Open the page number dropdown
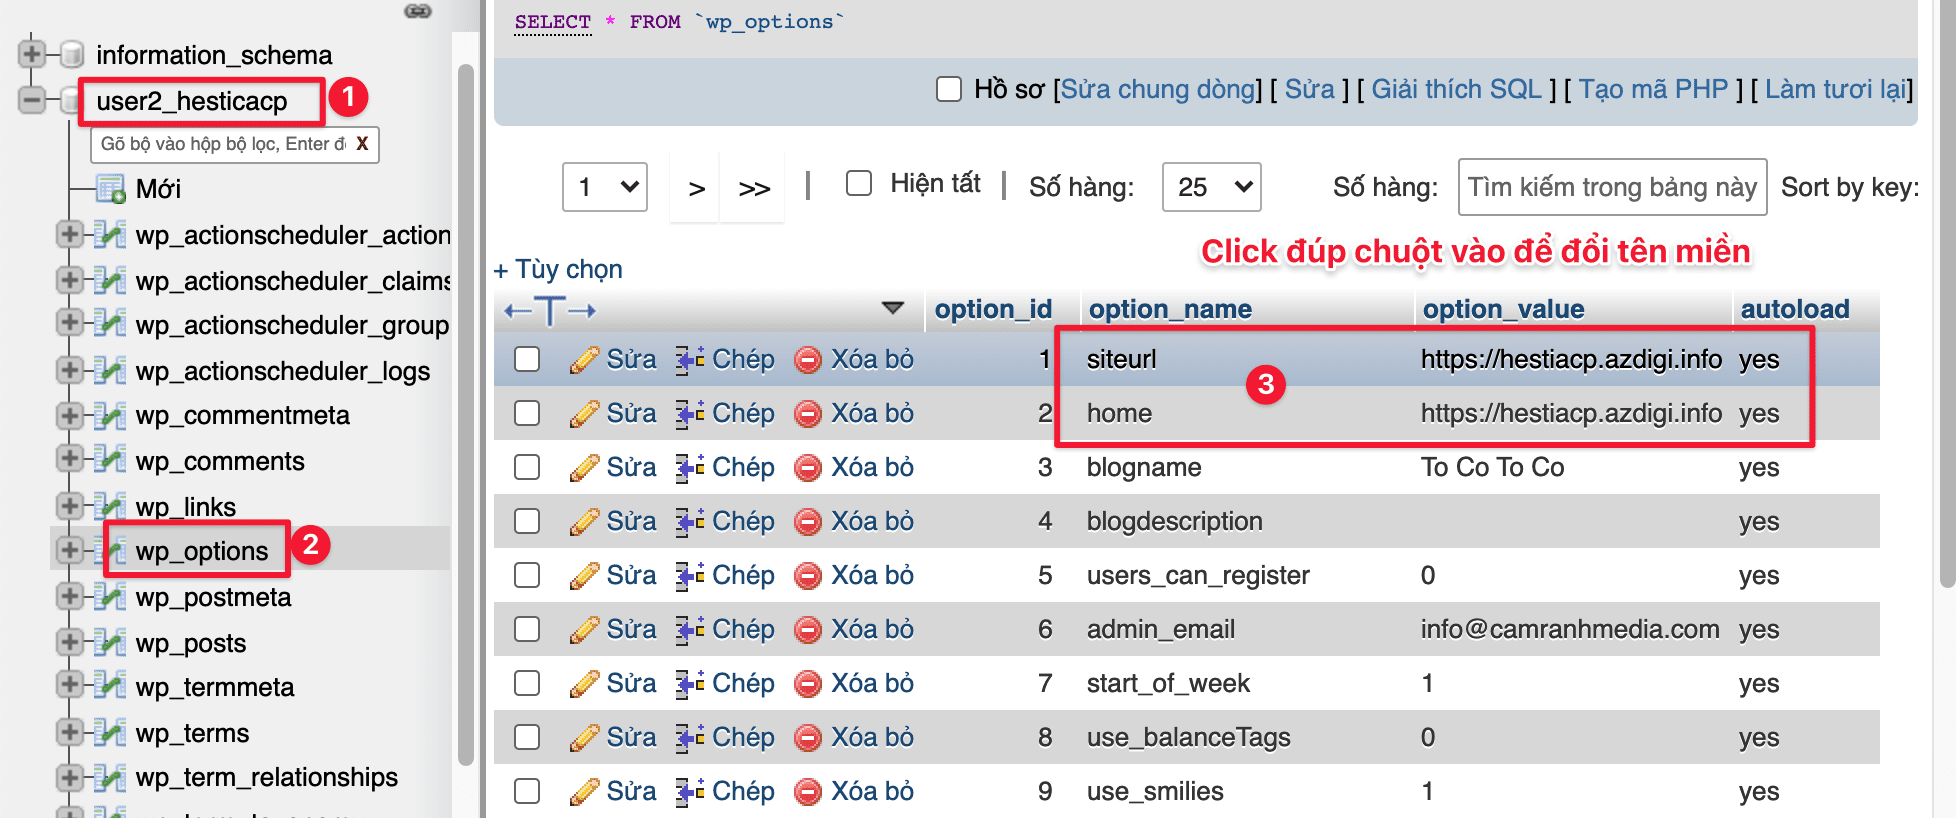This screenshot has width=1956, height=818. [605, 187]
